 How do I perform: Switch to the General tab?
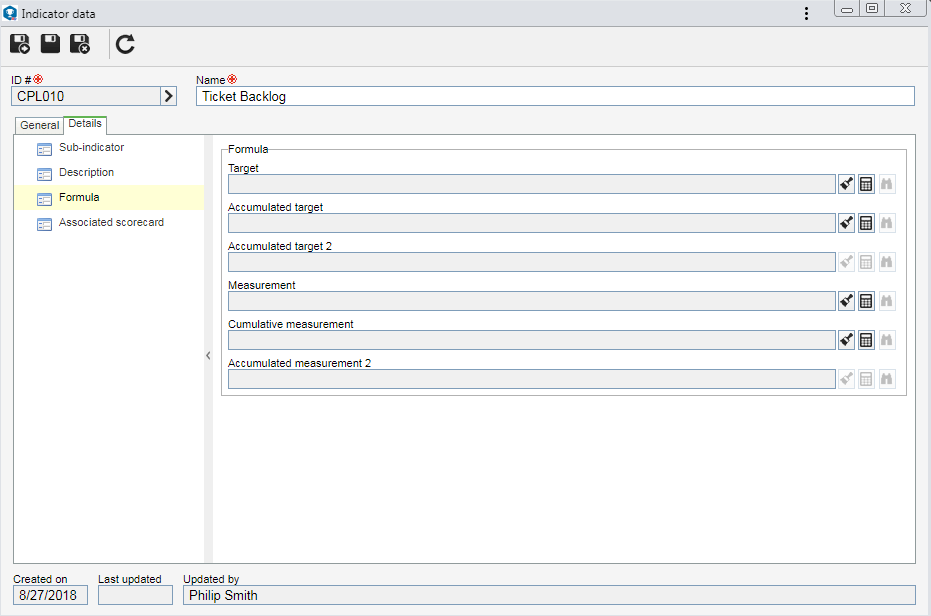click(39, 125)
